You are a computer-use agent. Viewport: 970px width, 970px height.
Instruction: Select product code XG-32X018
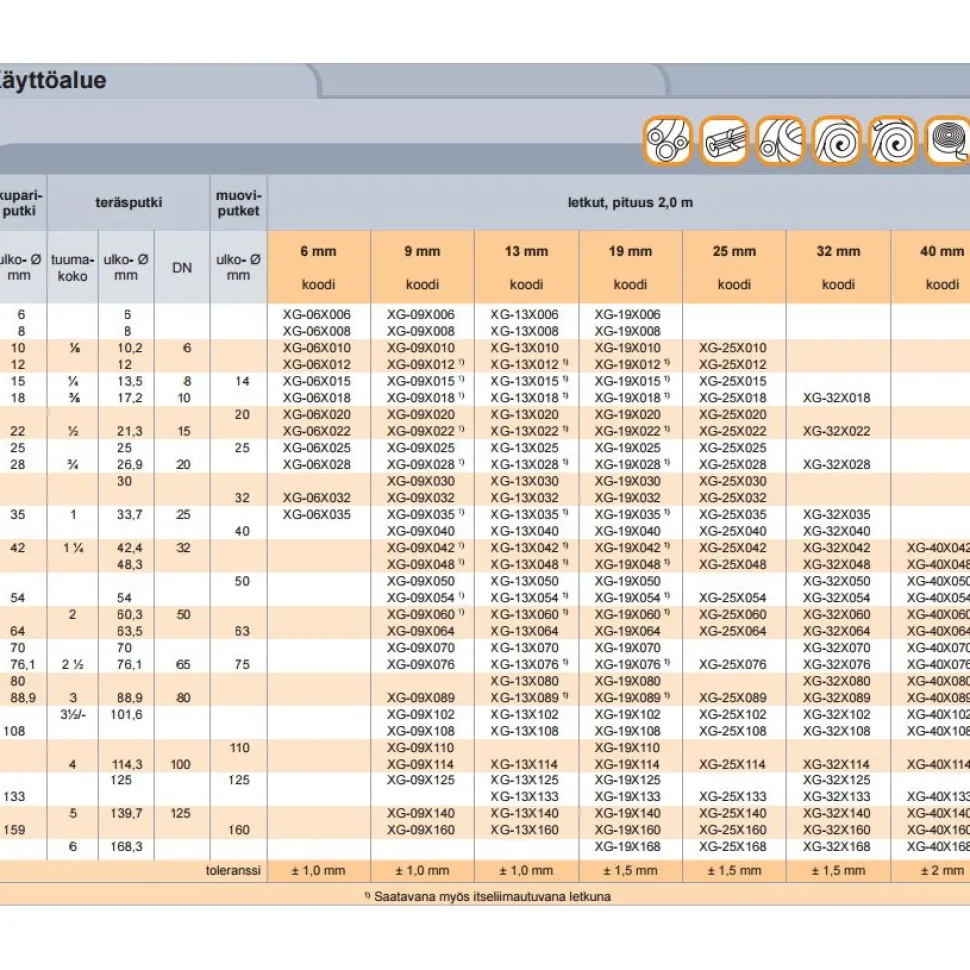tap(836, 398)
